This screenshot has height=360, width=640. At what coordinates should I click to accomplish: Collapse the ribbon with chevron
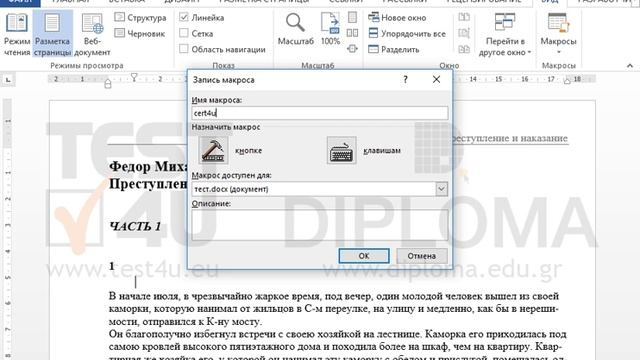point(630,65)
